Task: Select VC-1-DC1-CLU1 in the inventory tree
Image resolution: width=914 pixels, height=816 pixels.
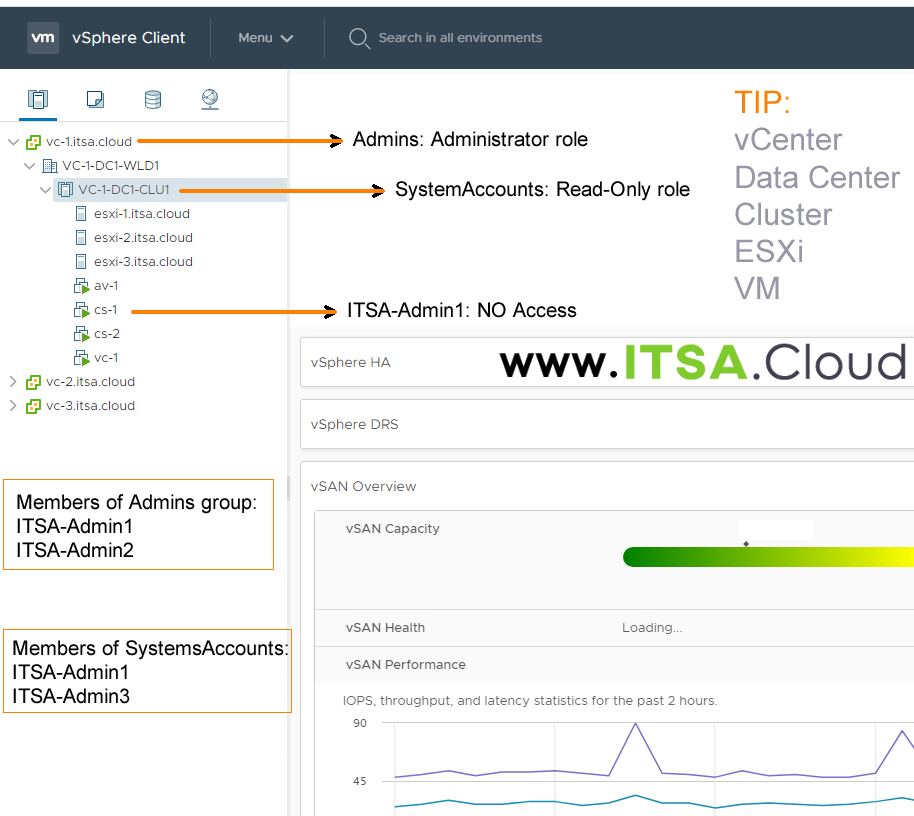Action: [124, 189]
